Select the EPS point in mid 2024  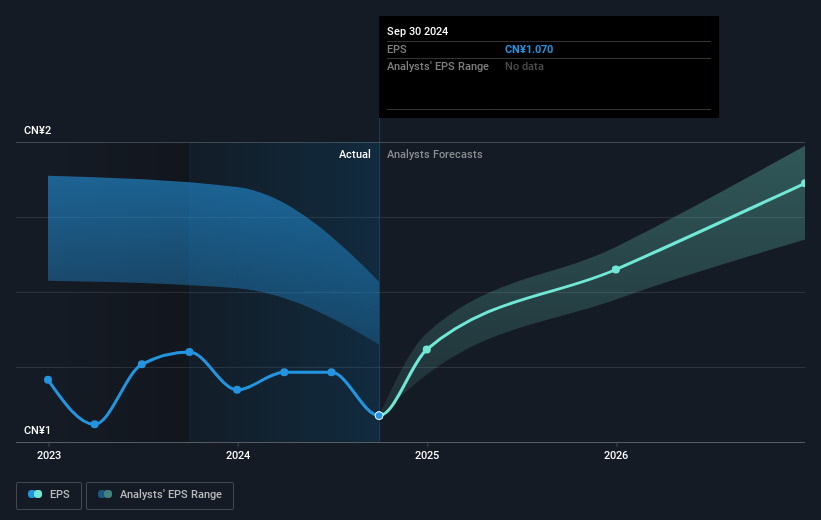(331, 372)
